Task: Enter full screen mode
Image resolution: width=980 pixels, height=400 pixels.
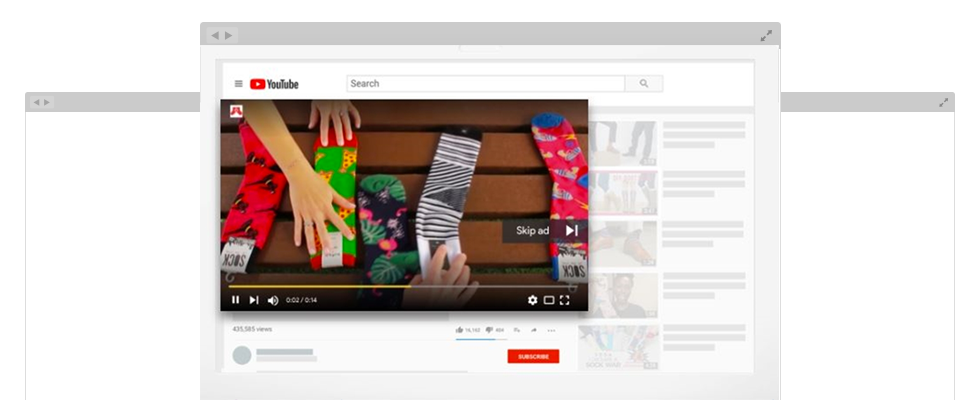Action: (564, 300)
